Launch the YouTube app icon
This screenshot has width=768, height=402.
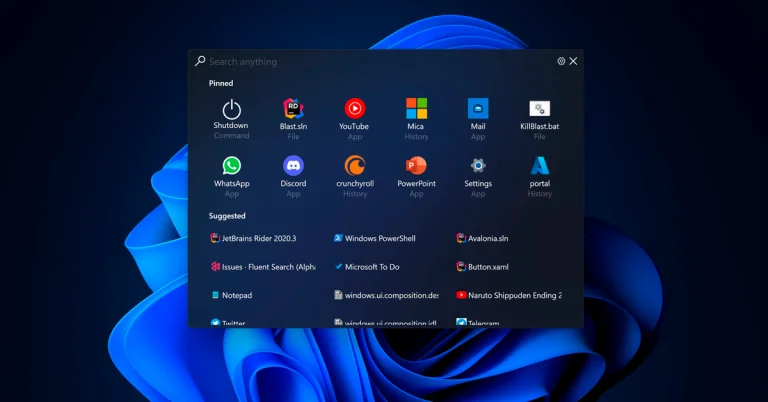pyautogui.click(x=354, y=109)
